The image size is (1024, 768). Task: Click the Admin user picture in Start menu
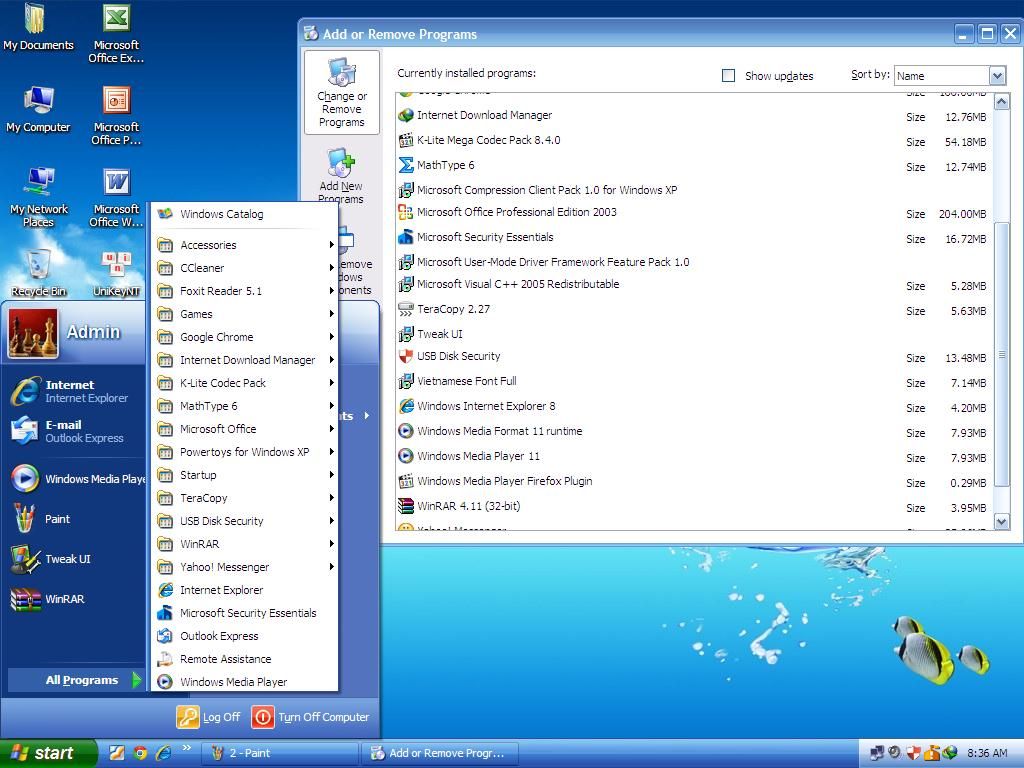[x=33, y=333]
